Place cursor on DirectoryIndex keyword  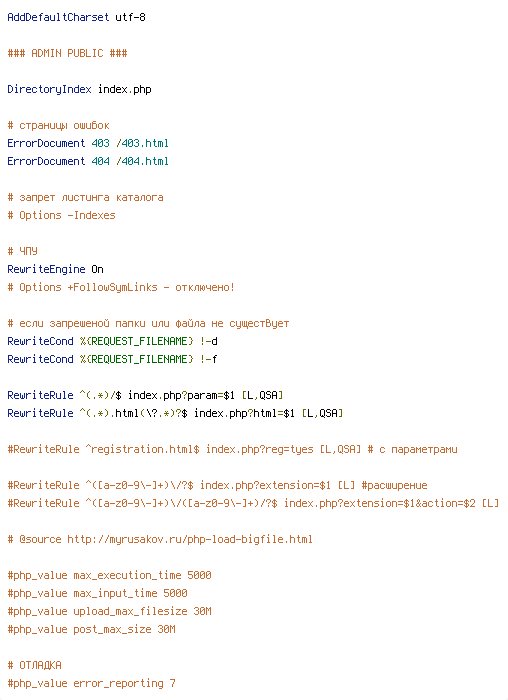(49, 89)
